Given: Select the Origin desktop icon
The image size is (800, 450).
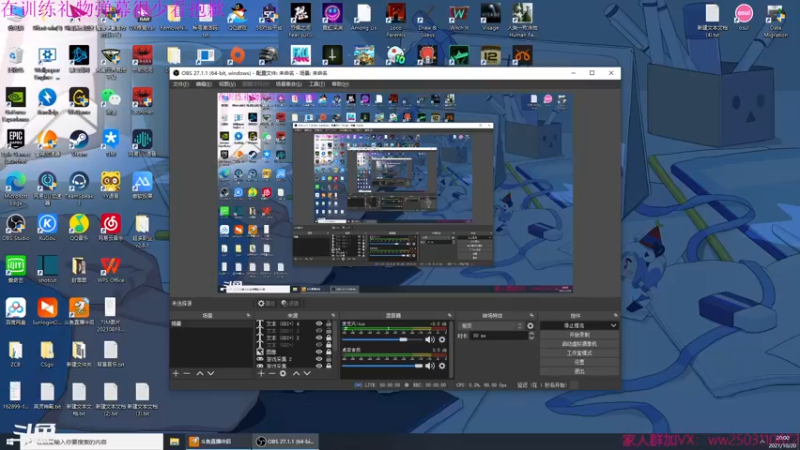Looking at the screenshot, I should click(237, 55).
